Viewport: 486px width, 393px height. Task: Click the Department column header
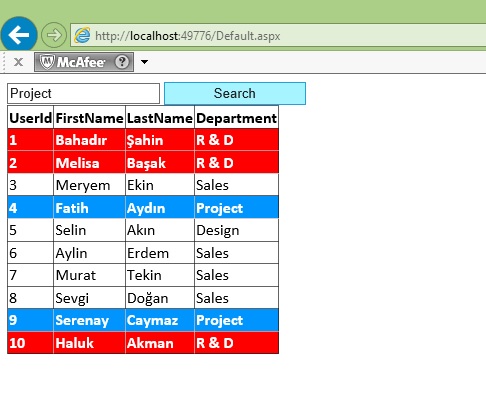pos(236,118)
